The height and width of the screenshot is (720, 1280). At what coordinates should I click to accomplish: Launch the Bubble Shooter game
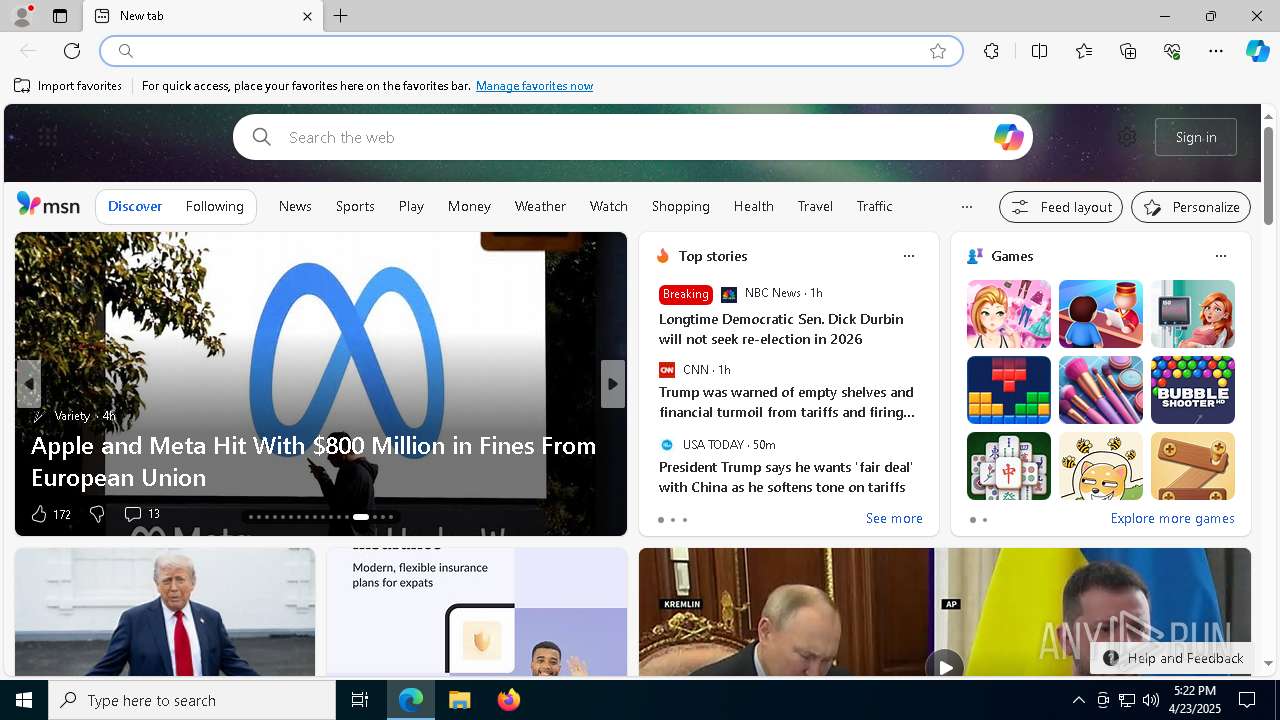point(1193,390)
